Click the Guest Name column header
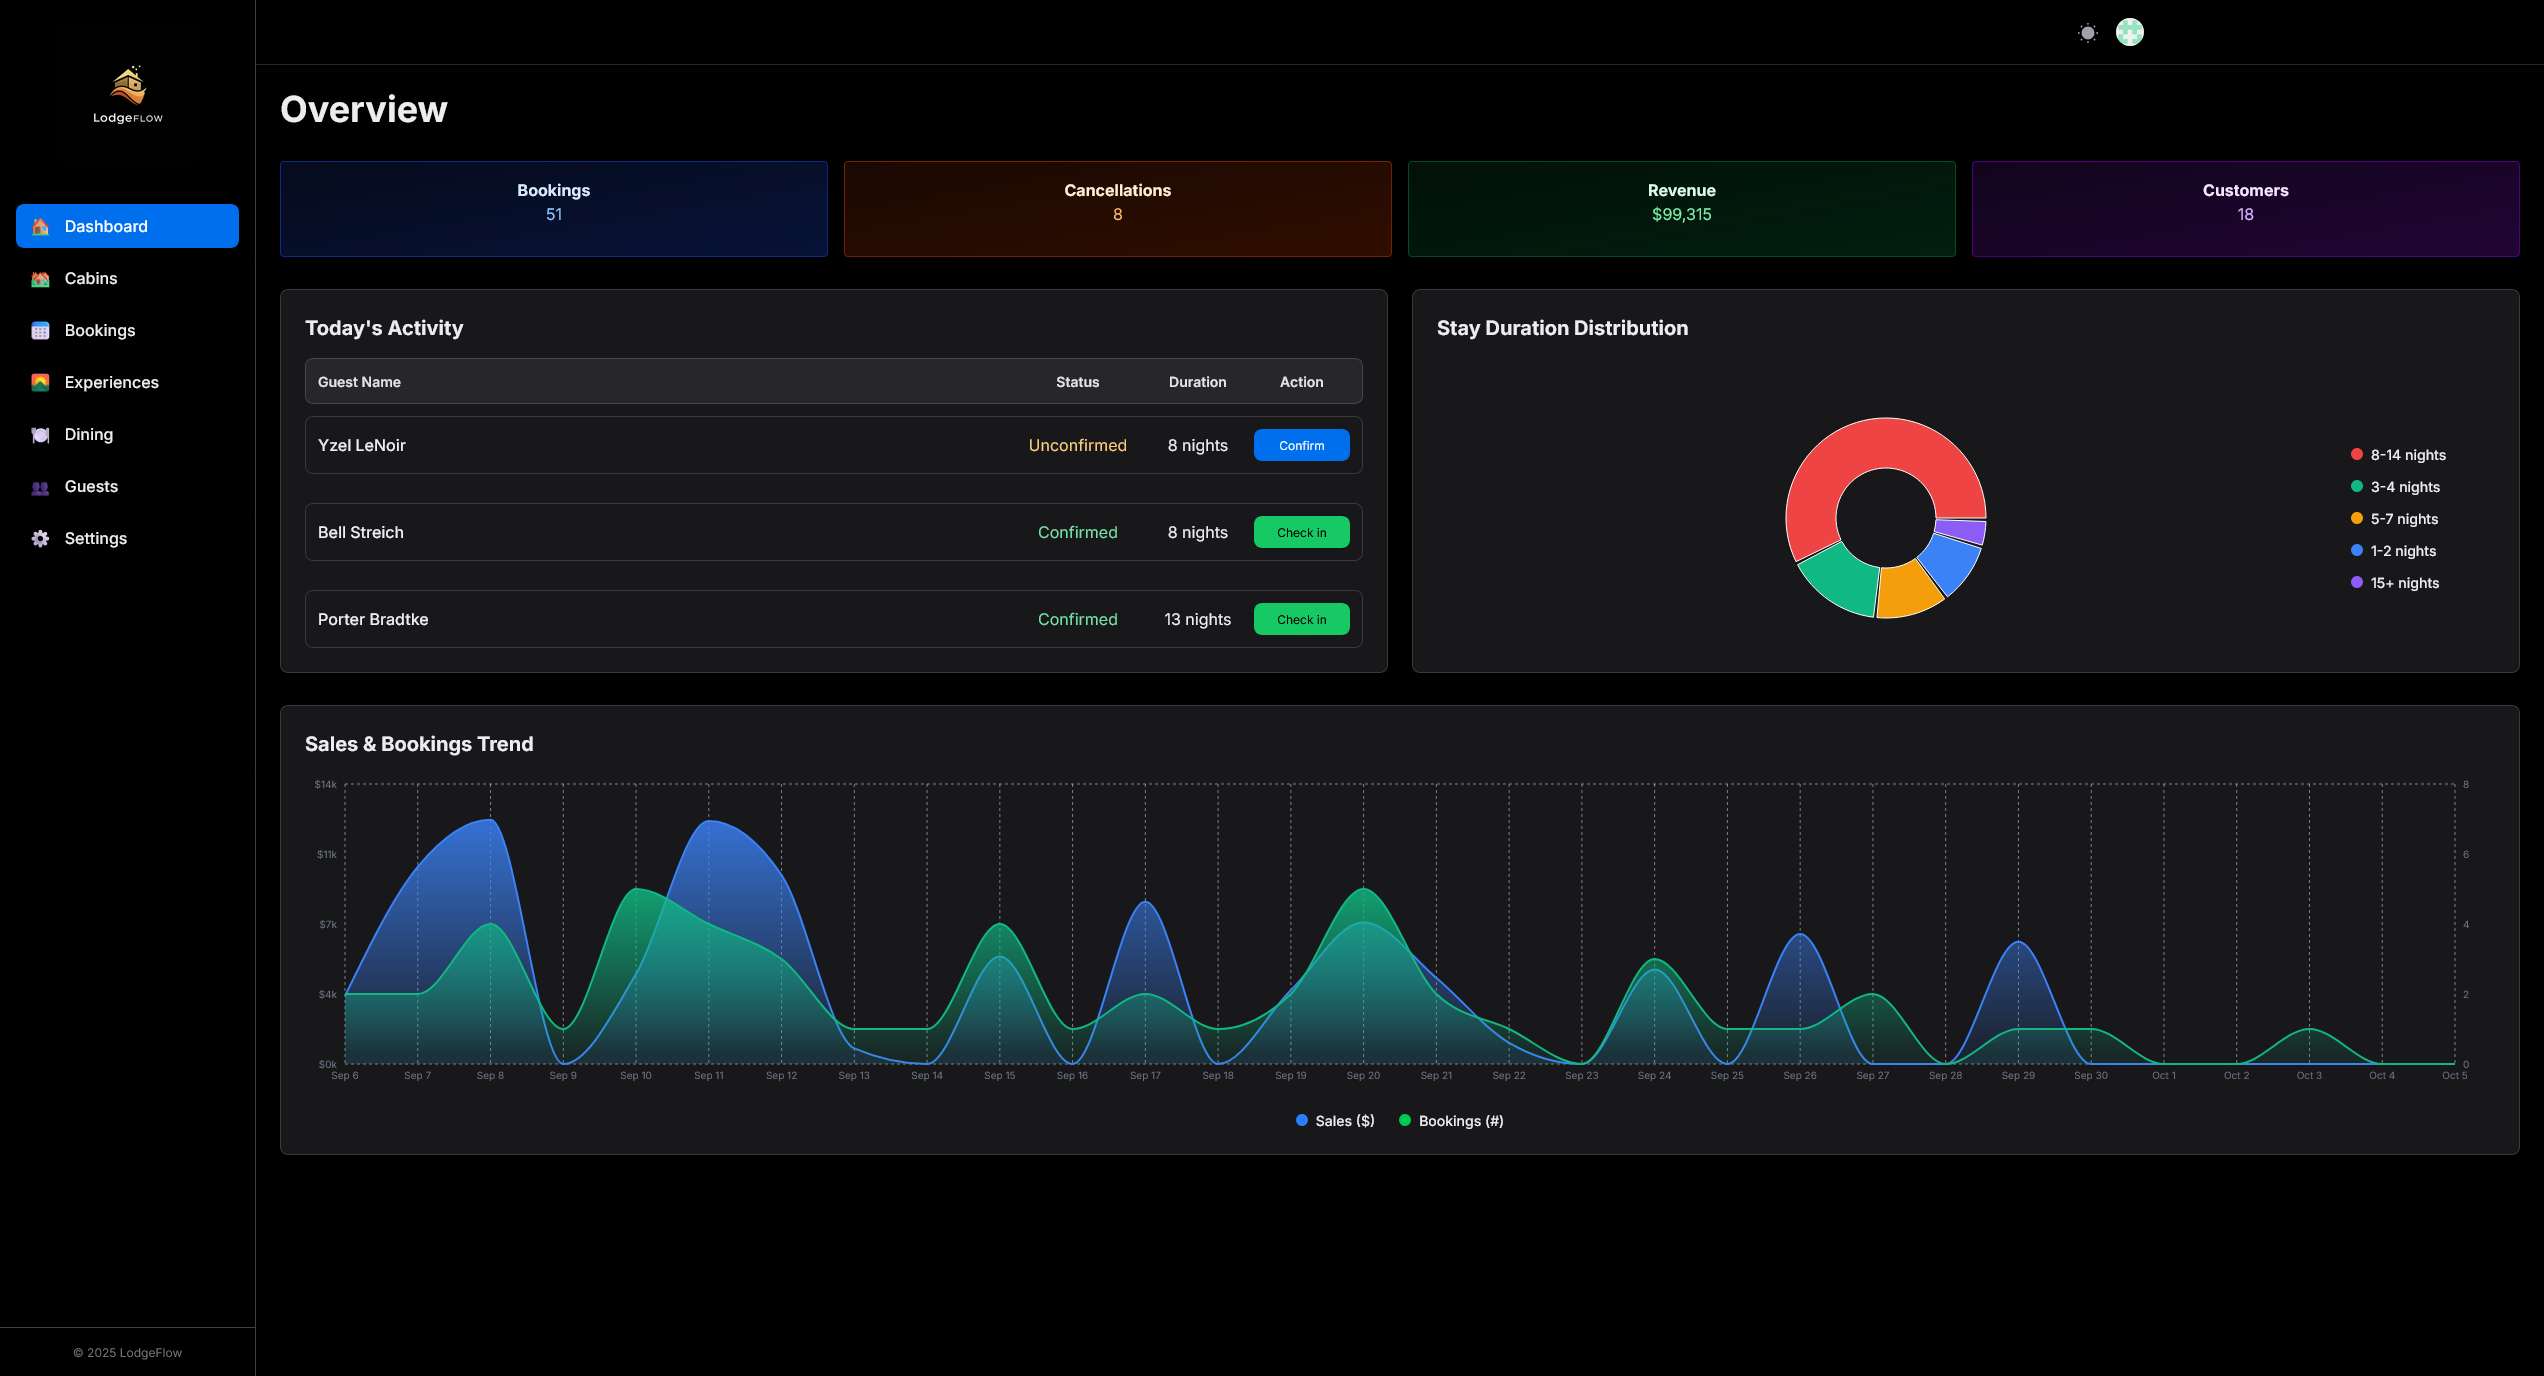The image size is (2544, 1376). coord(359,382)
